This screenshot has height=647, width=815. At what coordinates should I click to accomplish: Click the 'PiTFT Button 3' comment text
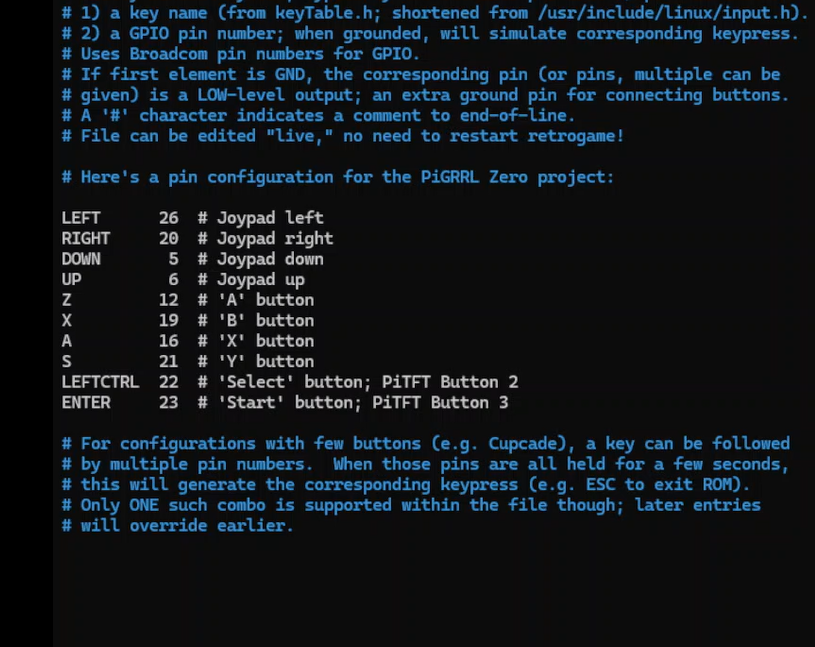coord(440,403)
